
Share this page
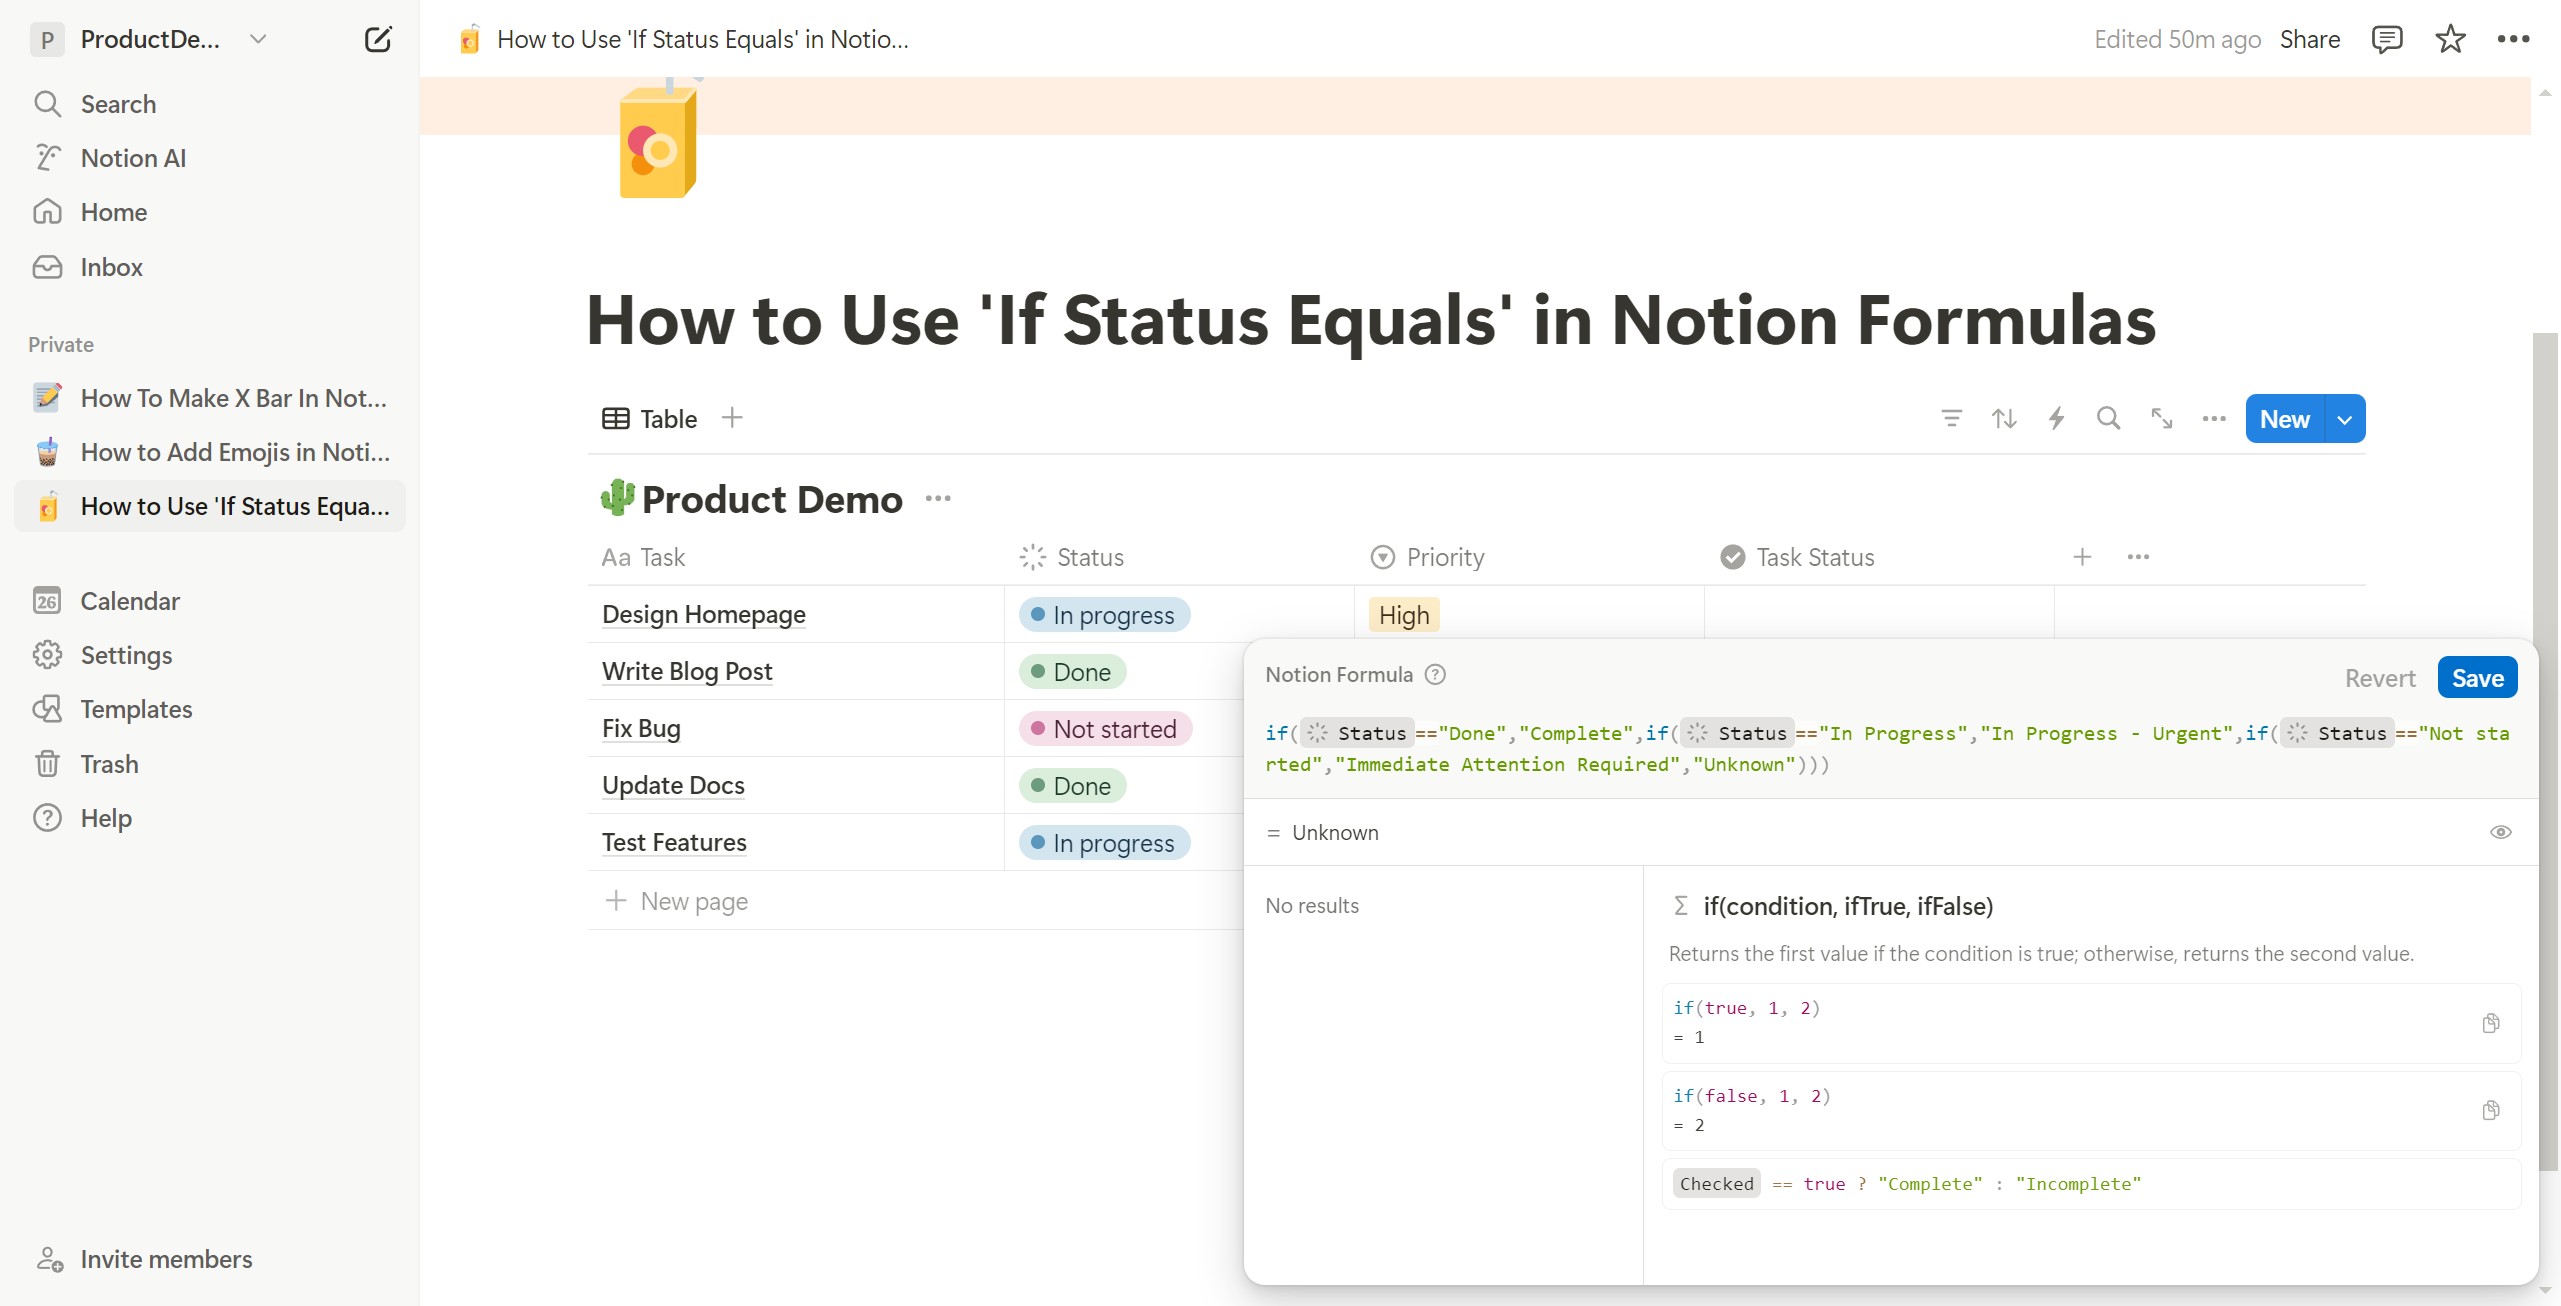coord(2309,39)
